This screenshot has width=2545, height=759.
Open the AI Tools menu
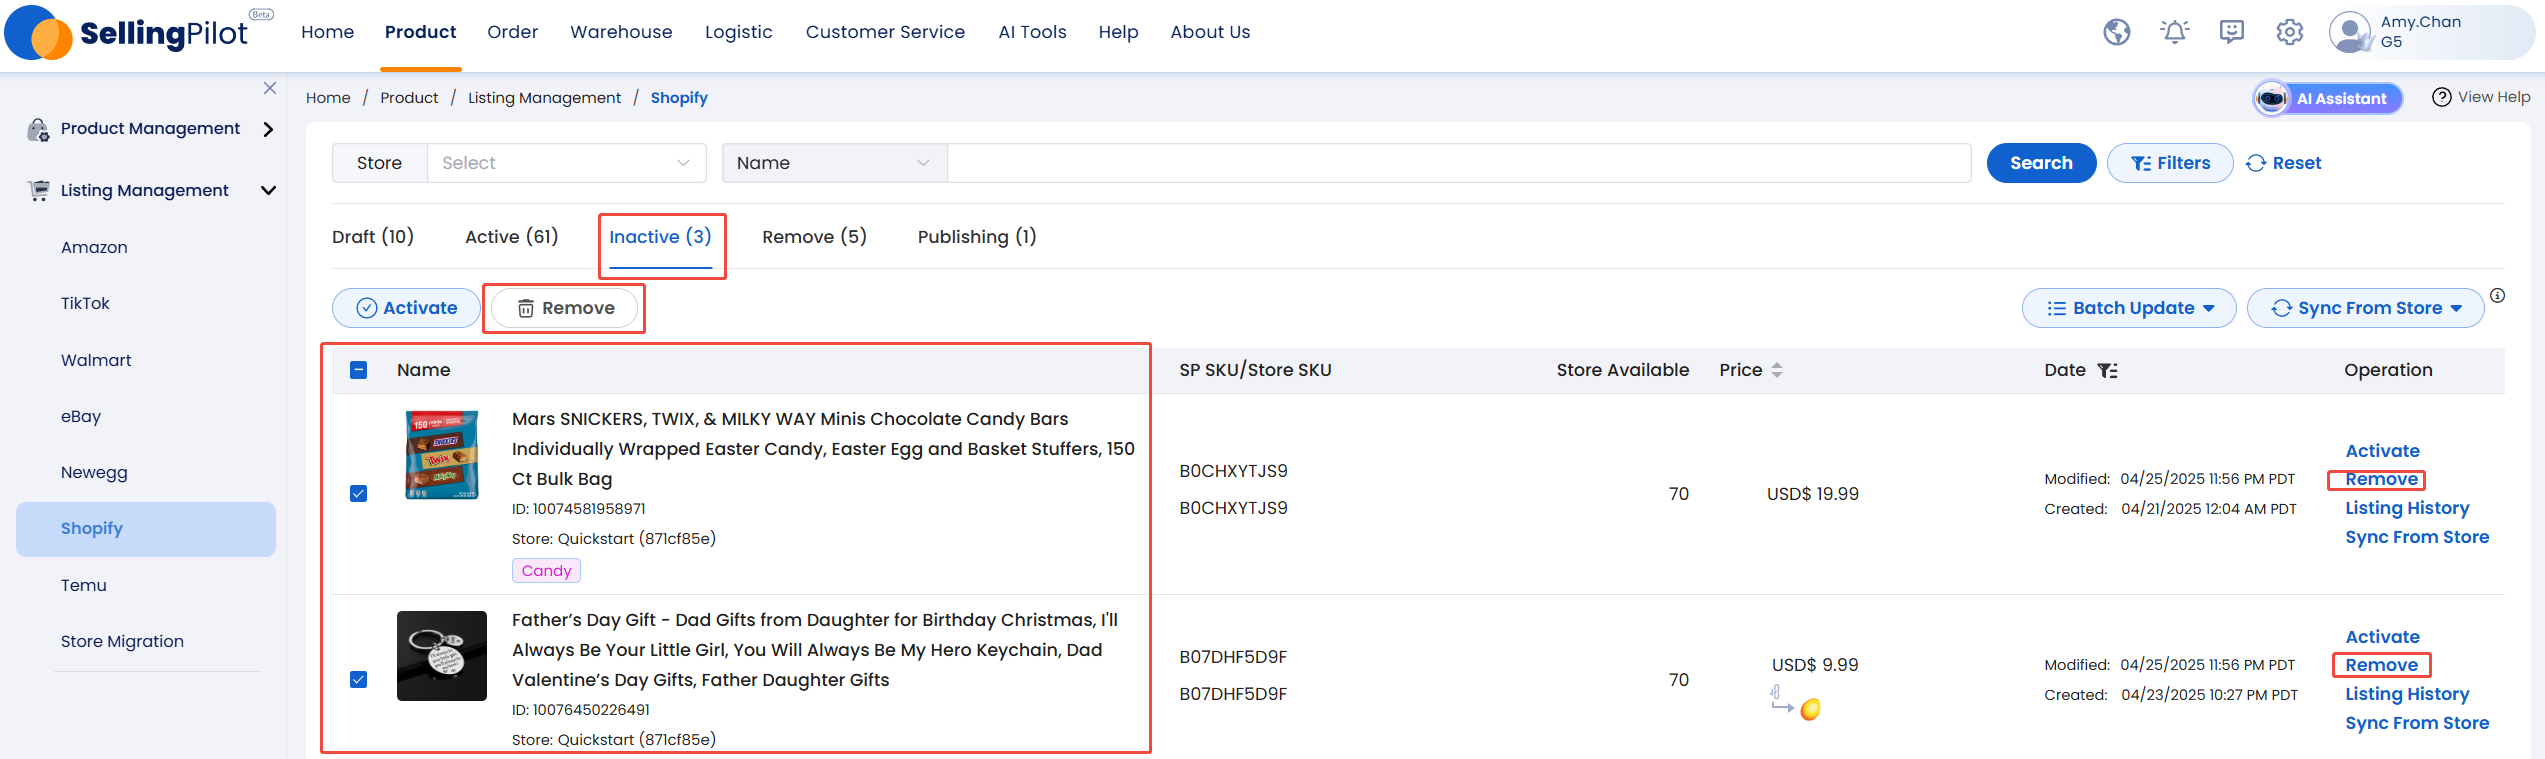pos(1032,32)
